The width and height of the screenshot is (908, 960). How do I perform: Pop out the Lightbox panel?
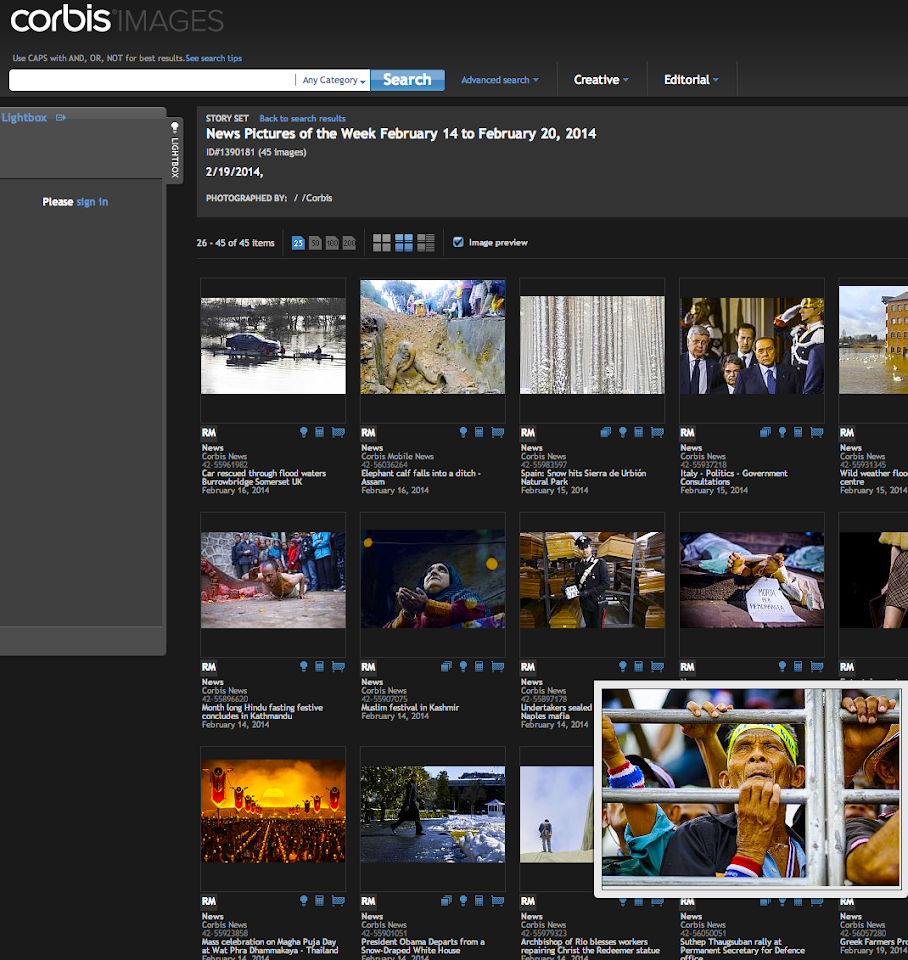click(x=61, y=118)
